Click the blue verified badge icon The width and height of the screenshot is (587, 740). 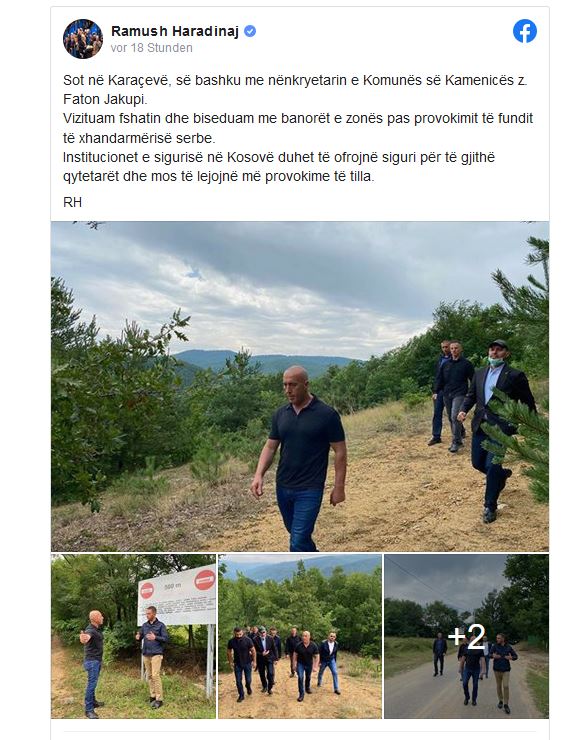(250, 32)
